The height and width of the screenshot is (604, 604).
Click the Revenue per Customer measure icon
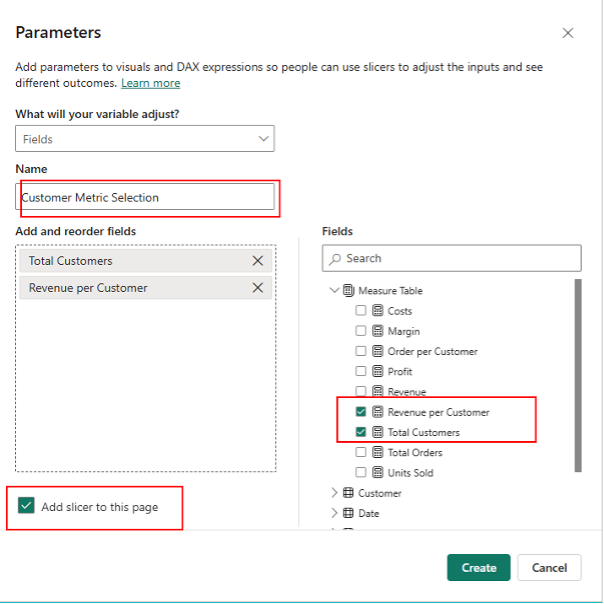pyautogui.click(x=378, y=412)
